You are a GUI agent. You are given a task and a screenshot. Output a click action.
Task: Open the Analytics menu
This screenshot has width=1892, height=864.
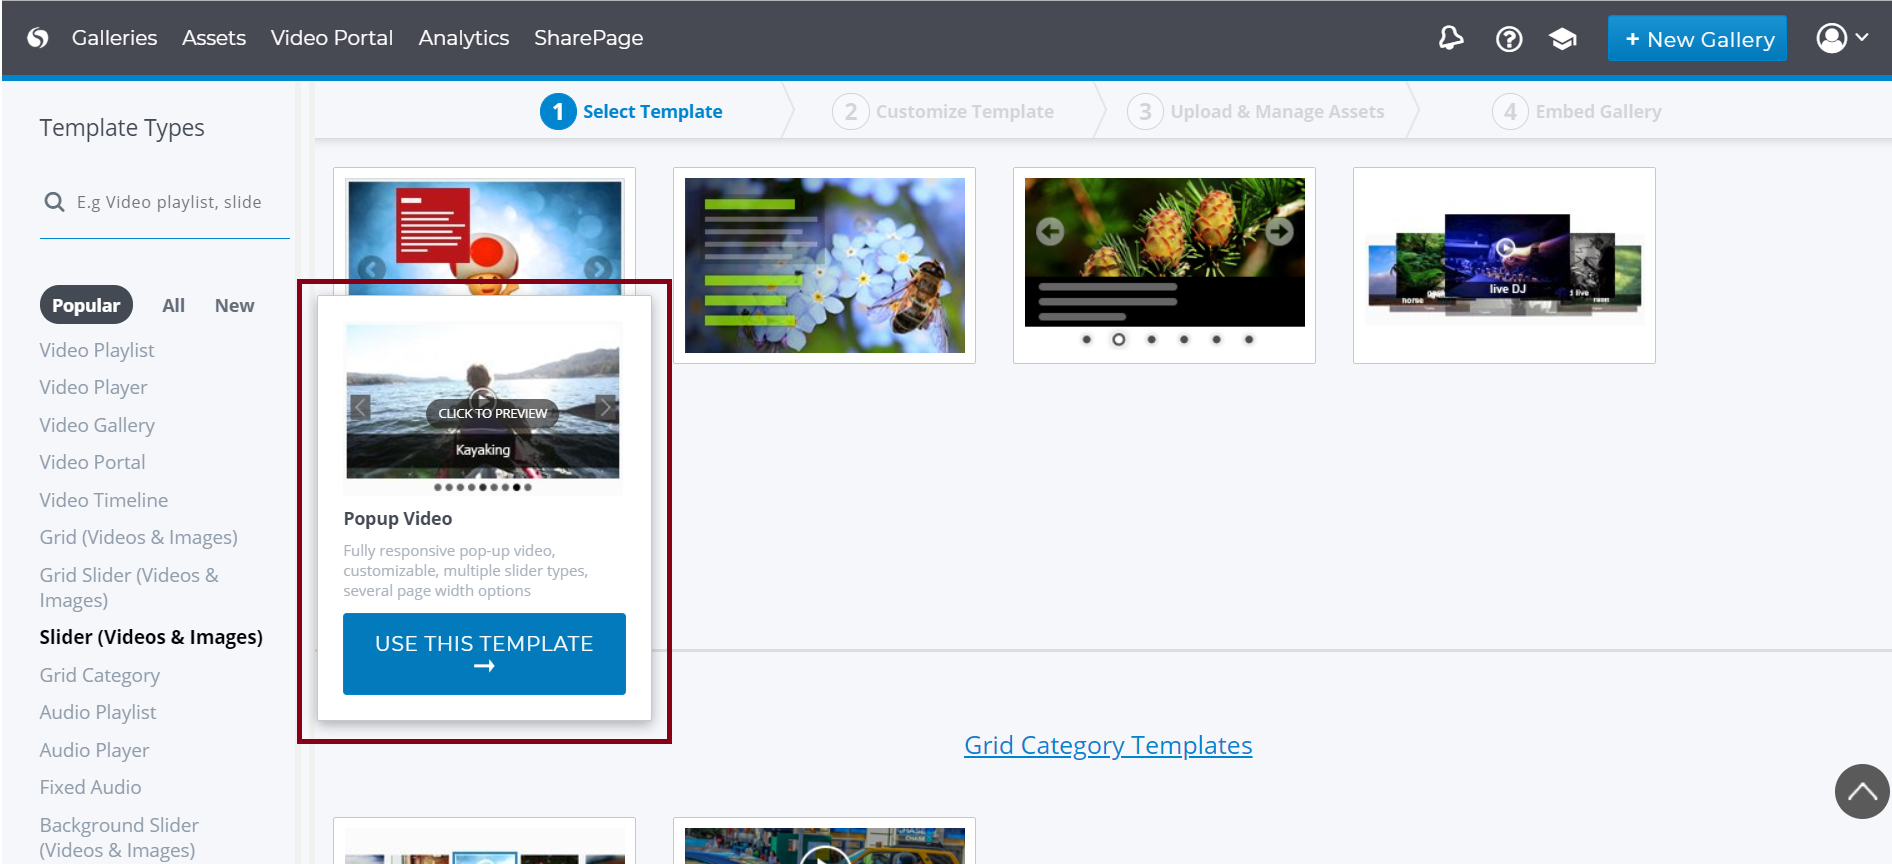tap(463, 38)
